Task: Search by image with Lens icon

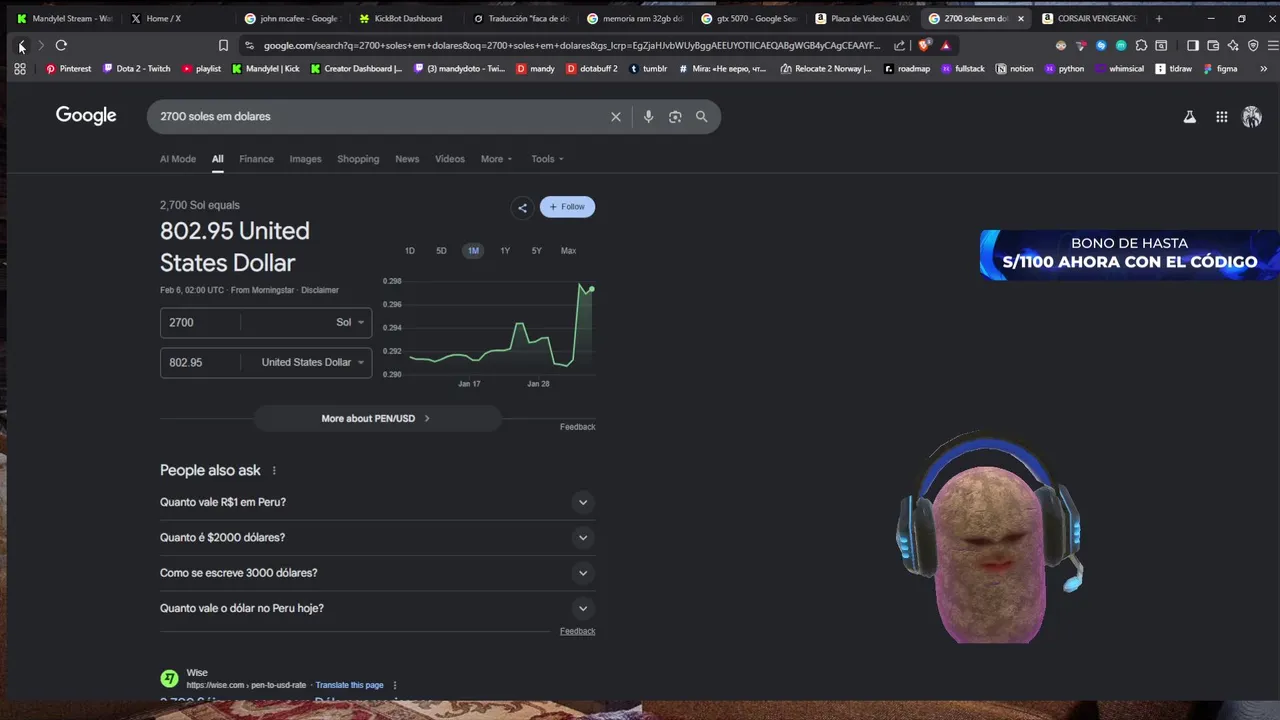Action: pyautogui.click(x=675, y=117)
